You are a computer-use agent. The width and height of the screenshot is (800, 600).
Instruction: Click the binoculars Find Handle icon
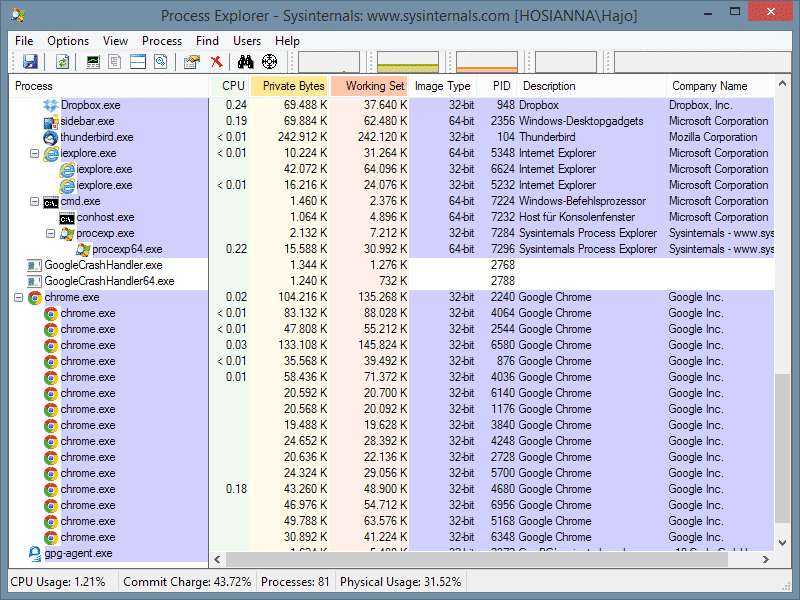(x=245, y=62)
